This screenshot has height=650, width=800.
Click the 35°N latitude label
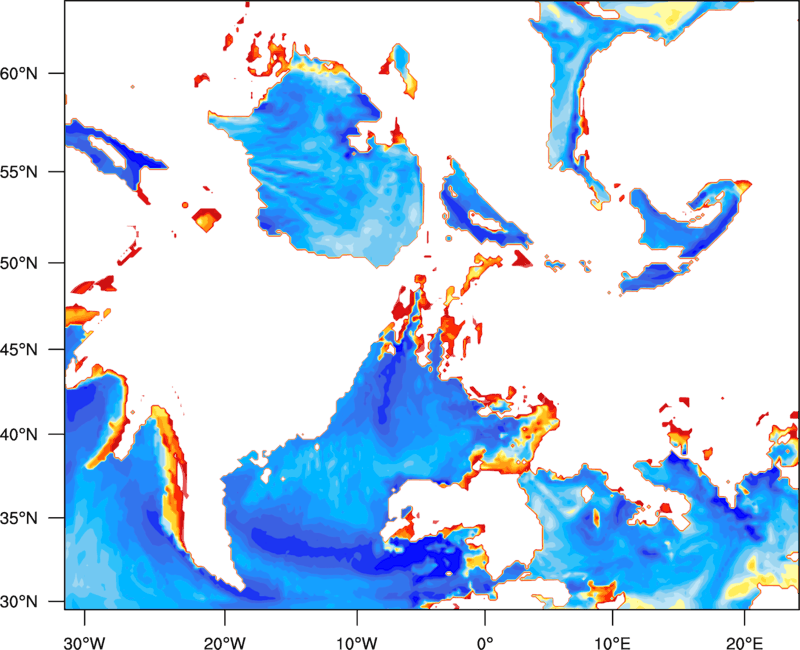[x=19, y=518]
